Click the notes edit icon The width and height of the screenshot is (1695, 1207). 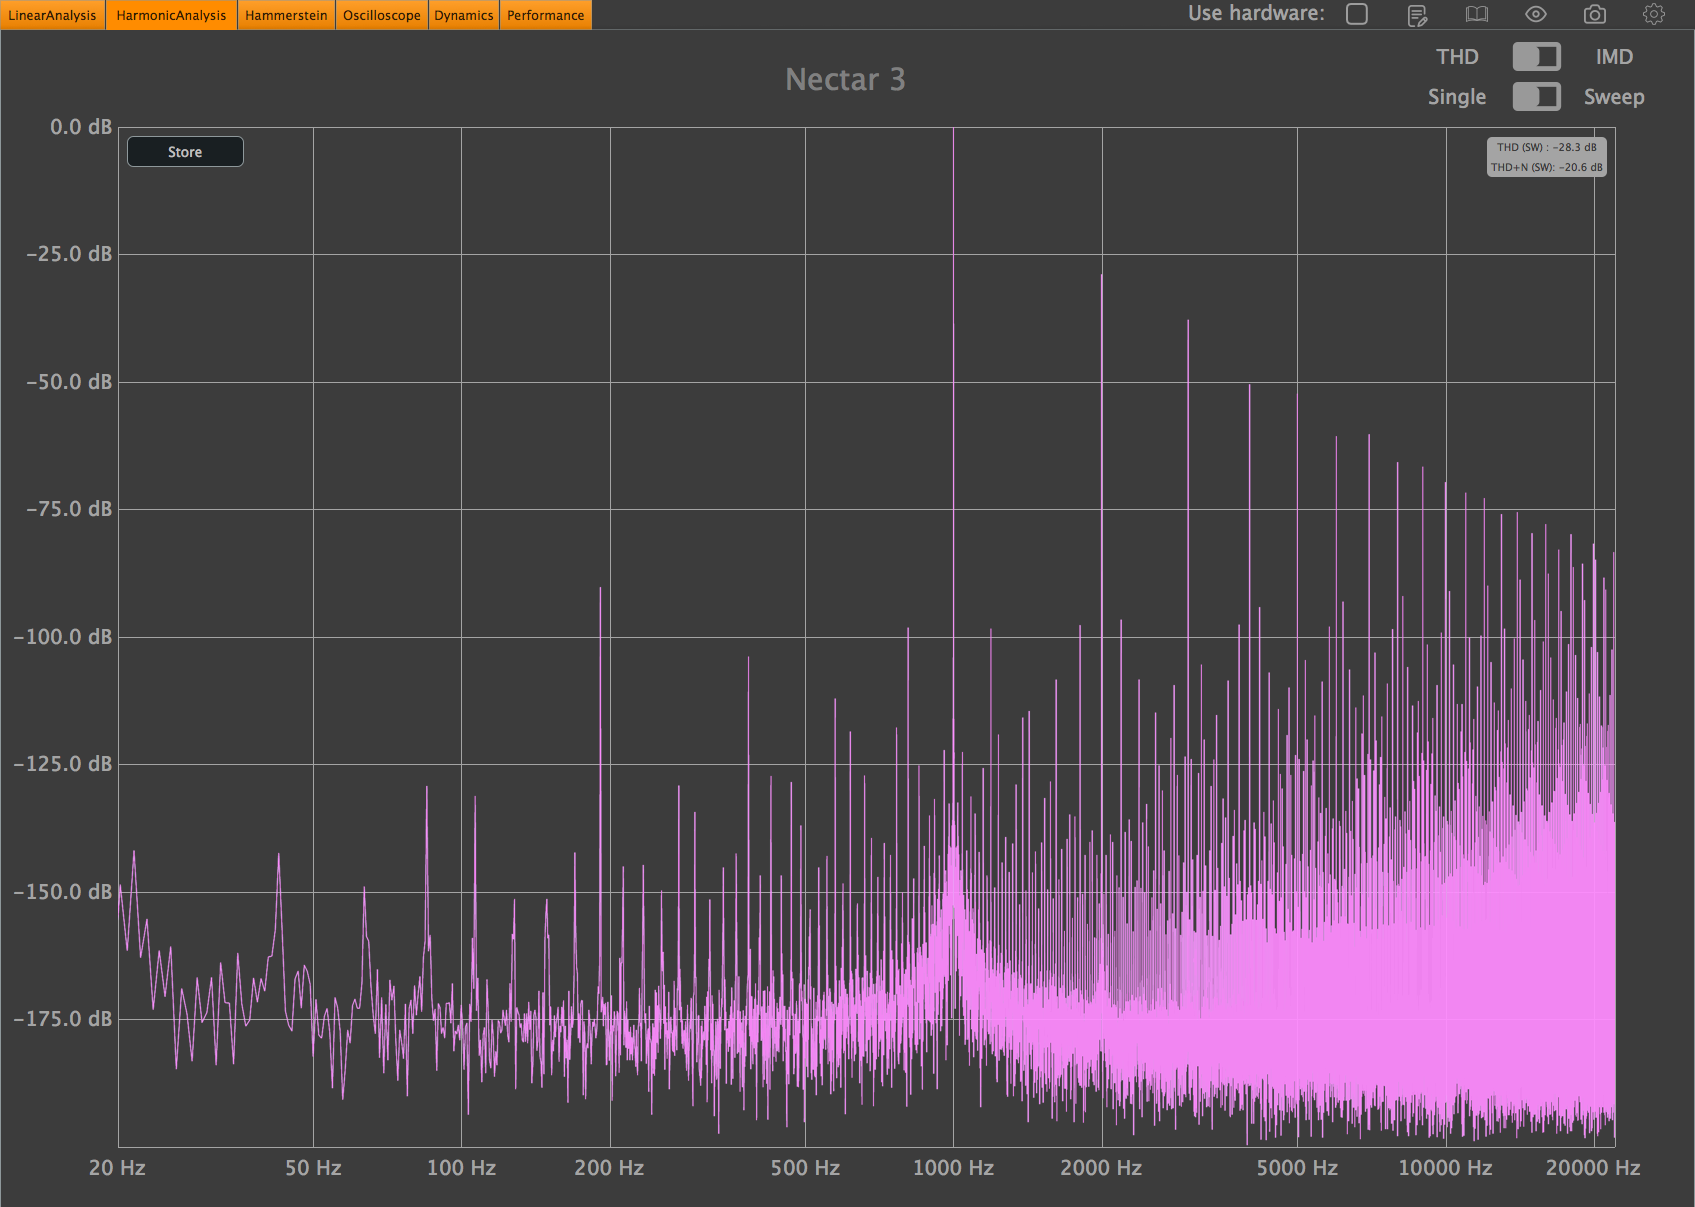click(x=1417, y=15)
